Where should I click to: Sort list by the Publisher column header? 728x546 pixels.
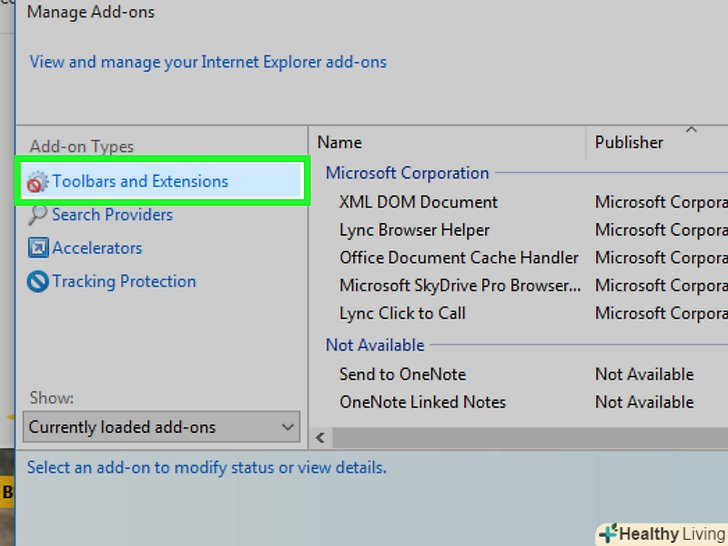tap(629, 142)
